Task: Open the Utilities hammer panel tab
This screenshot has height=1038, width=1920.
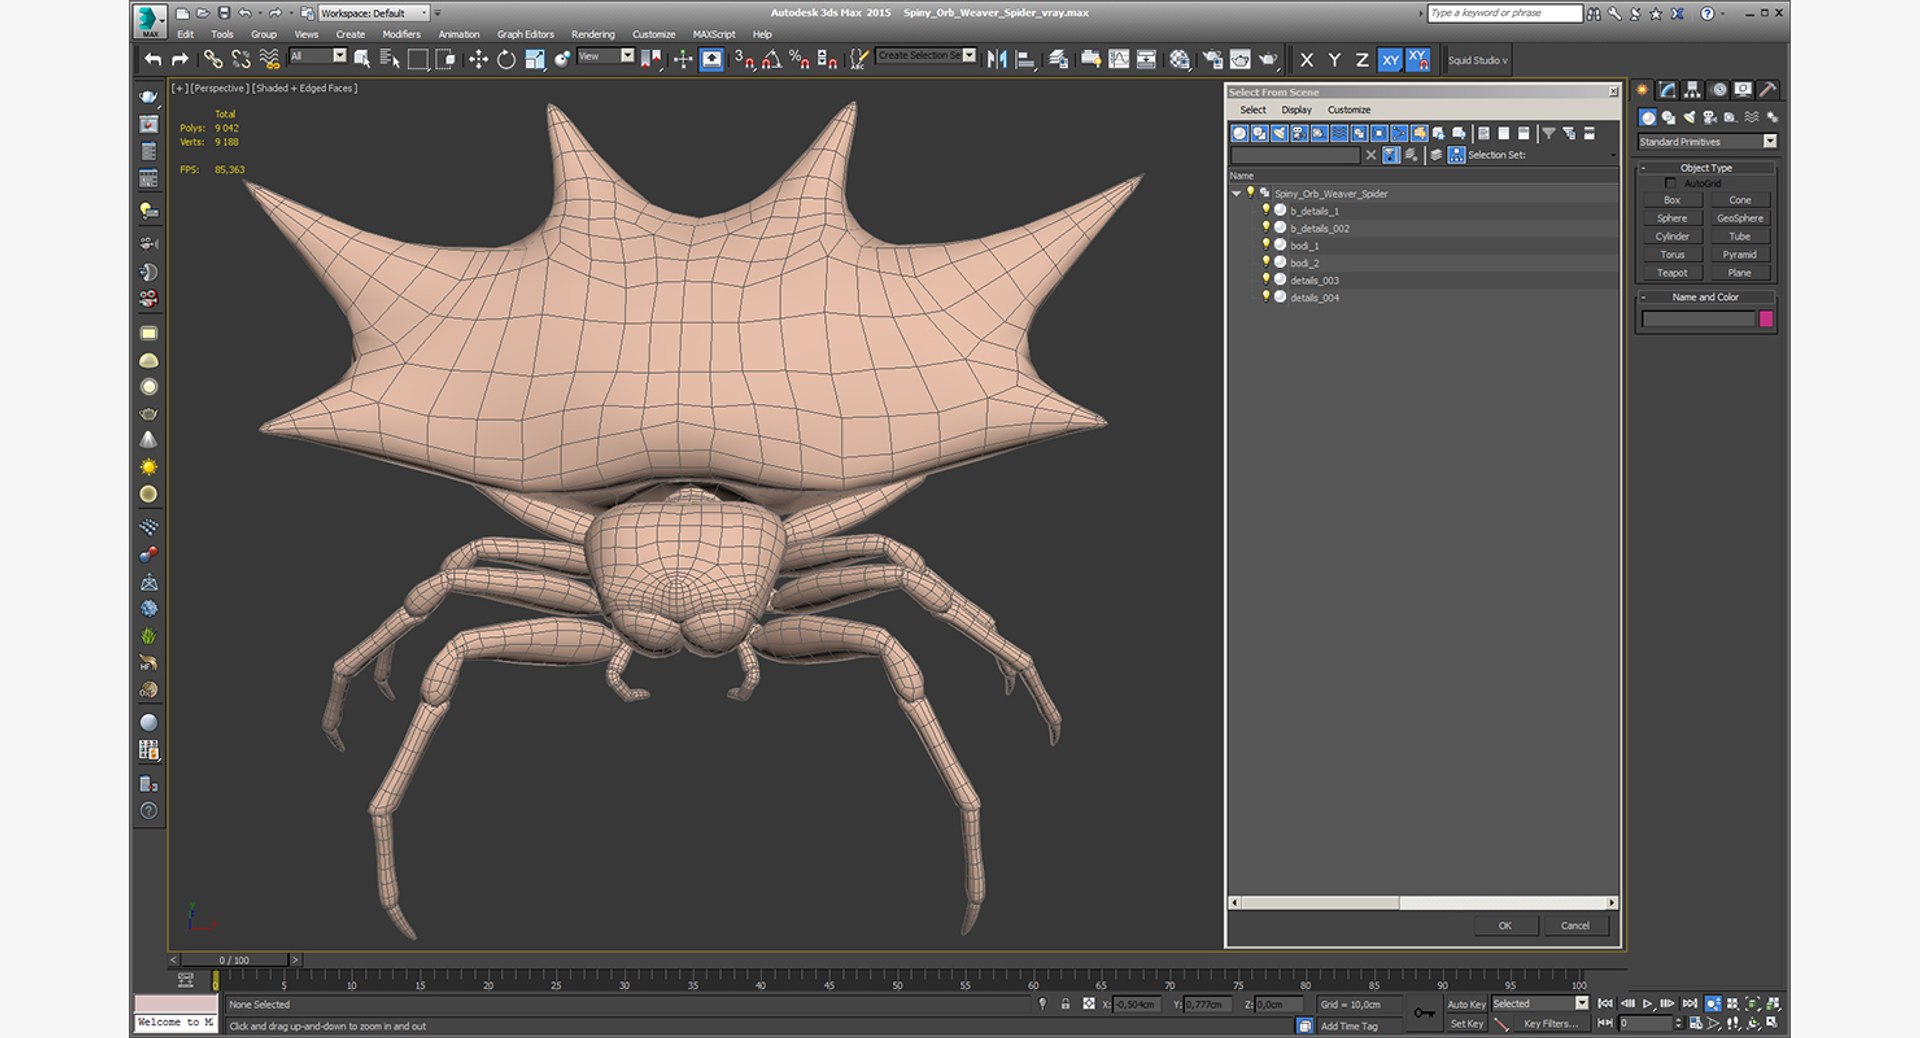Action: (x=1768, y=90)
